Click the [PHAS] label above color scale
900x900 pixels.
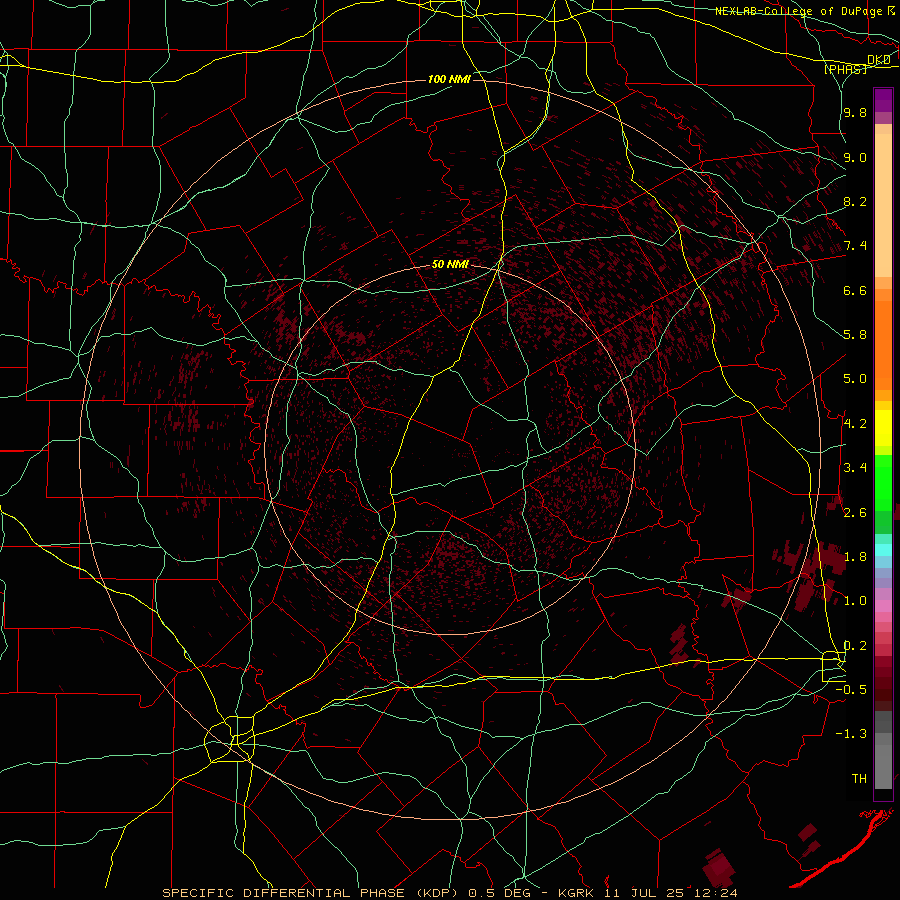click(x=845, y=69)
